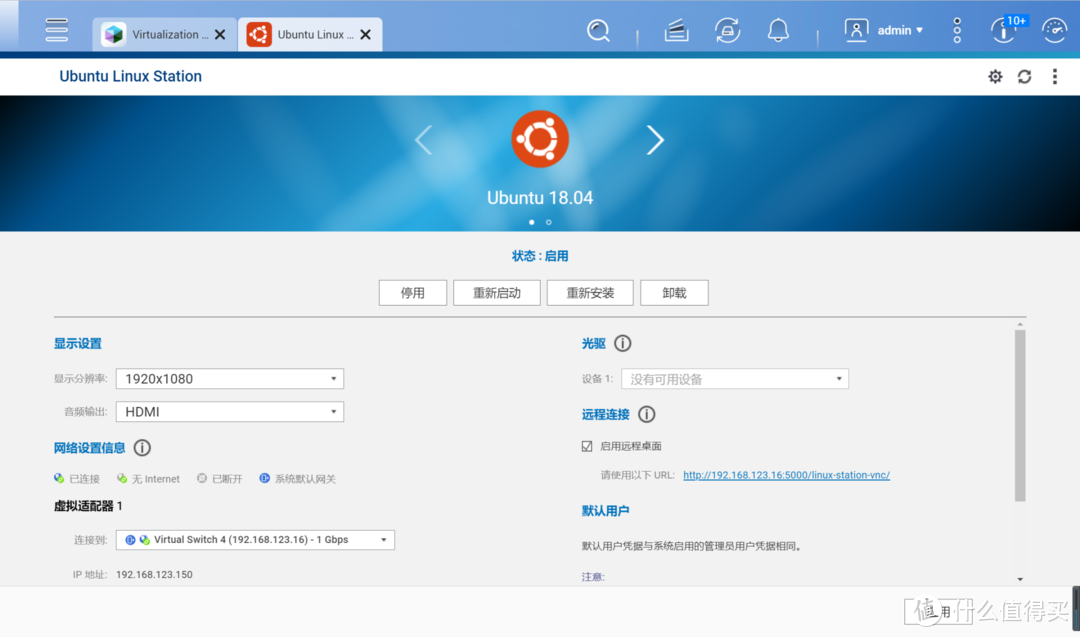Click the 重新启动 button

click(497, 293)
